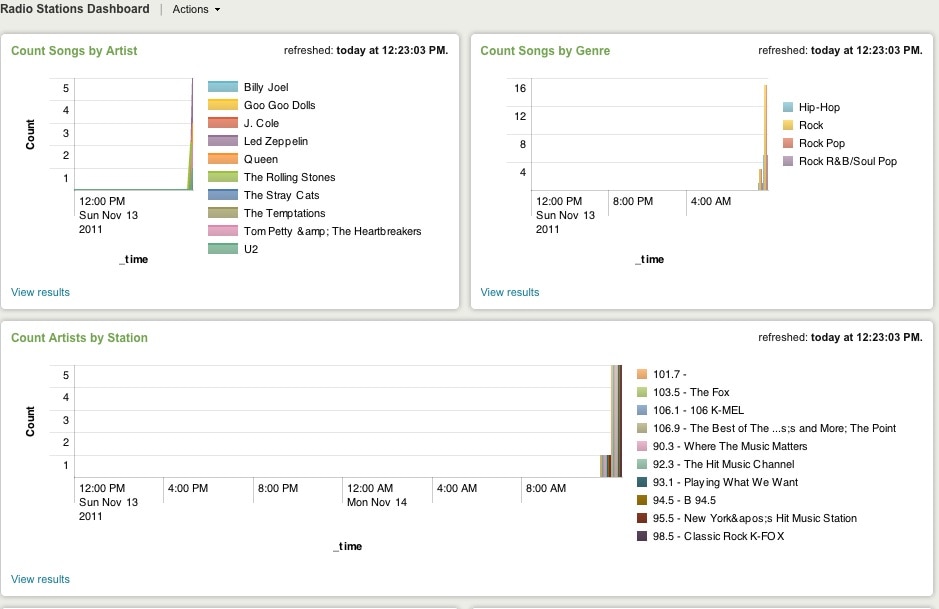939x609 pixels.
Task: Click the Queen legend color swatch
Action: pyautogui.click(x=222, y=159)
